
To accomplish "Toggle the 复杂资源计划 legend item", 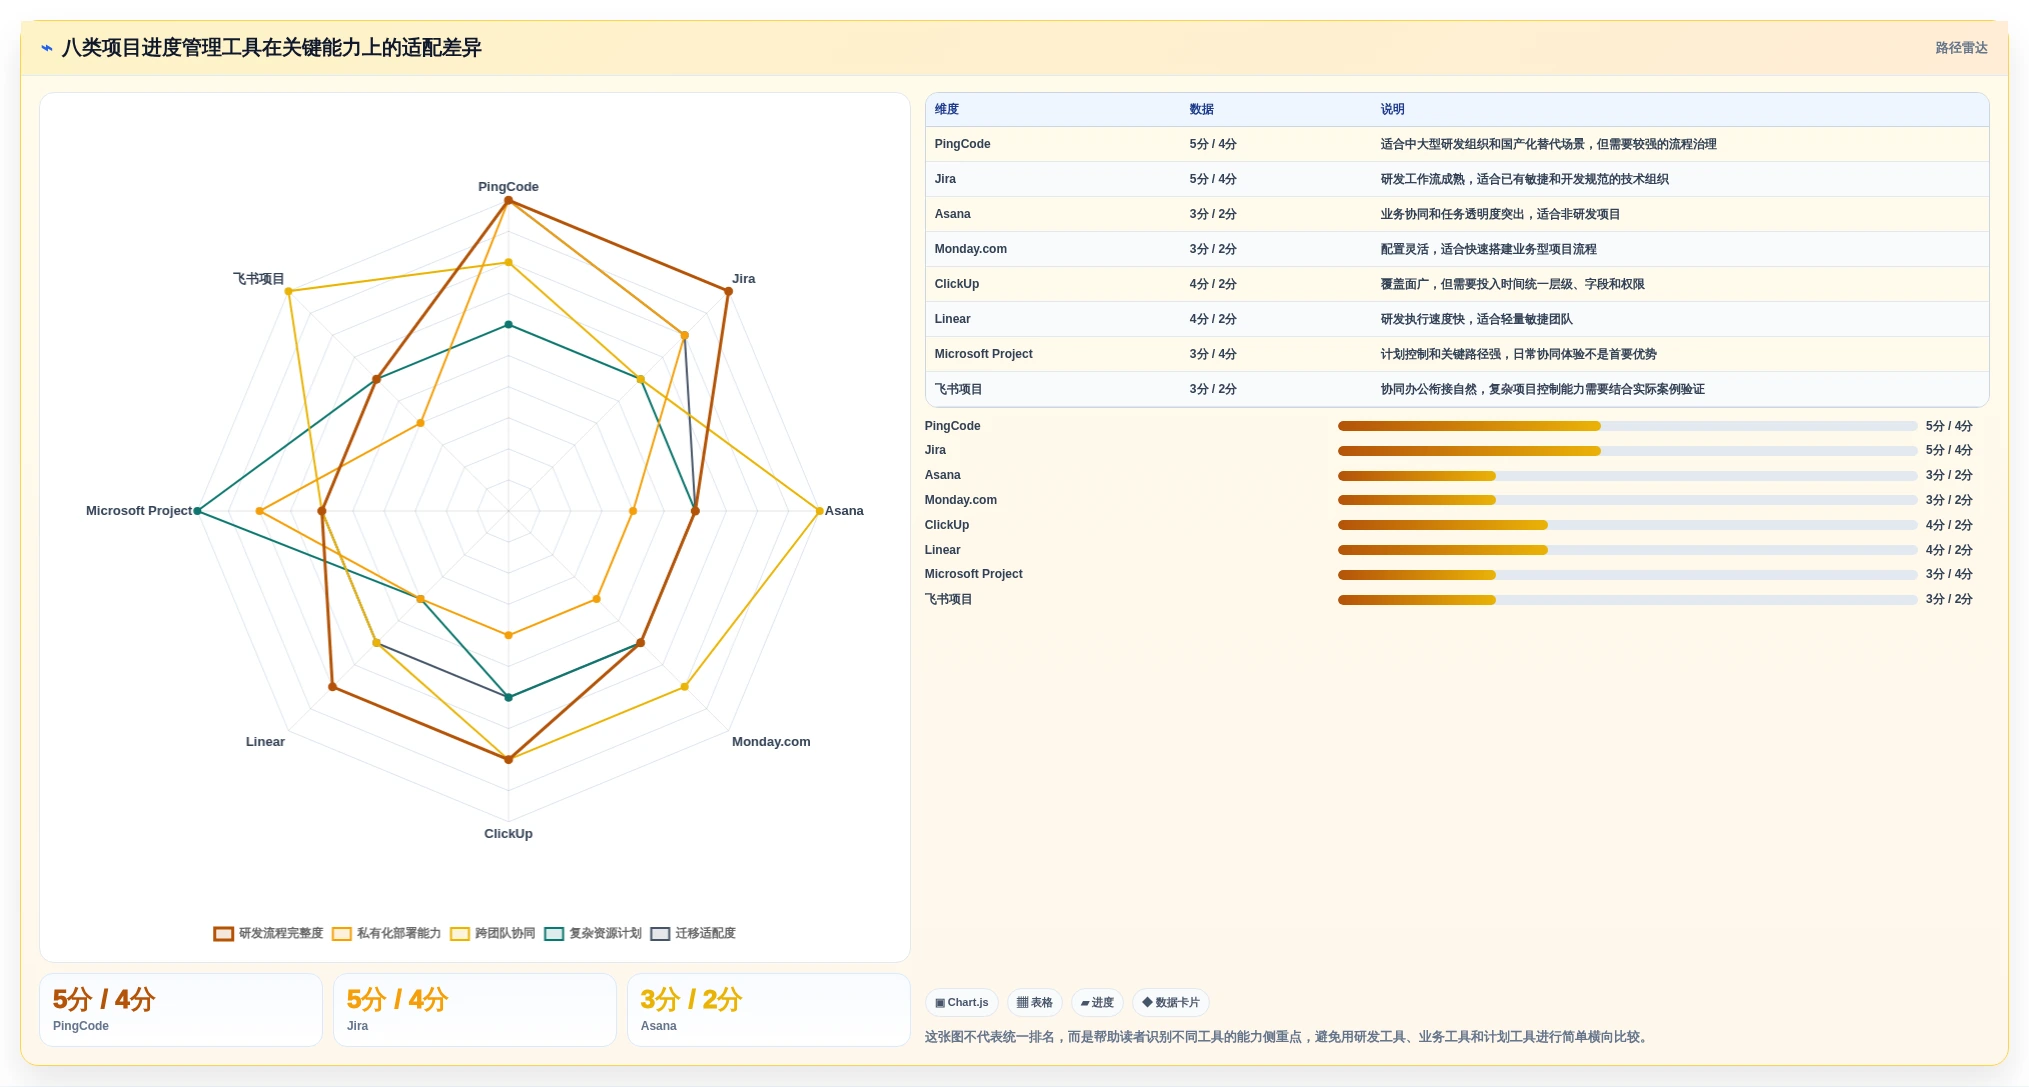I will pos(593,934).
